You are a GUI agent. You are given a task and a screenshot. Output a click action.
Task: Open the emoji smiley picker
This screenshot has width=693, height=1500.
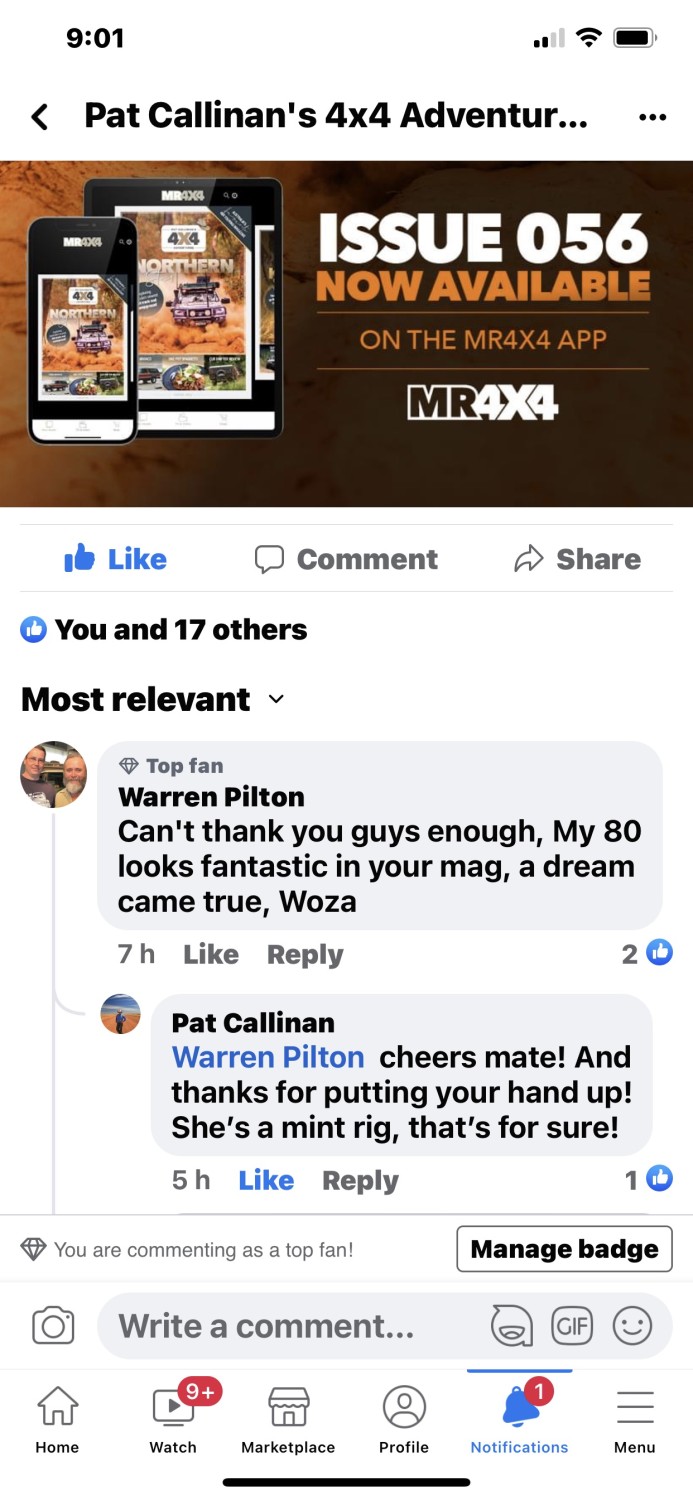click(632, 1326)
